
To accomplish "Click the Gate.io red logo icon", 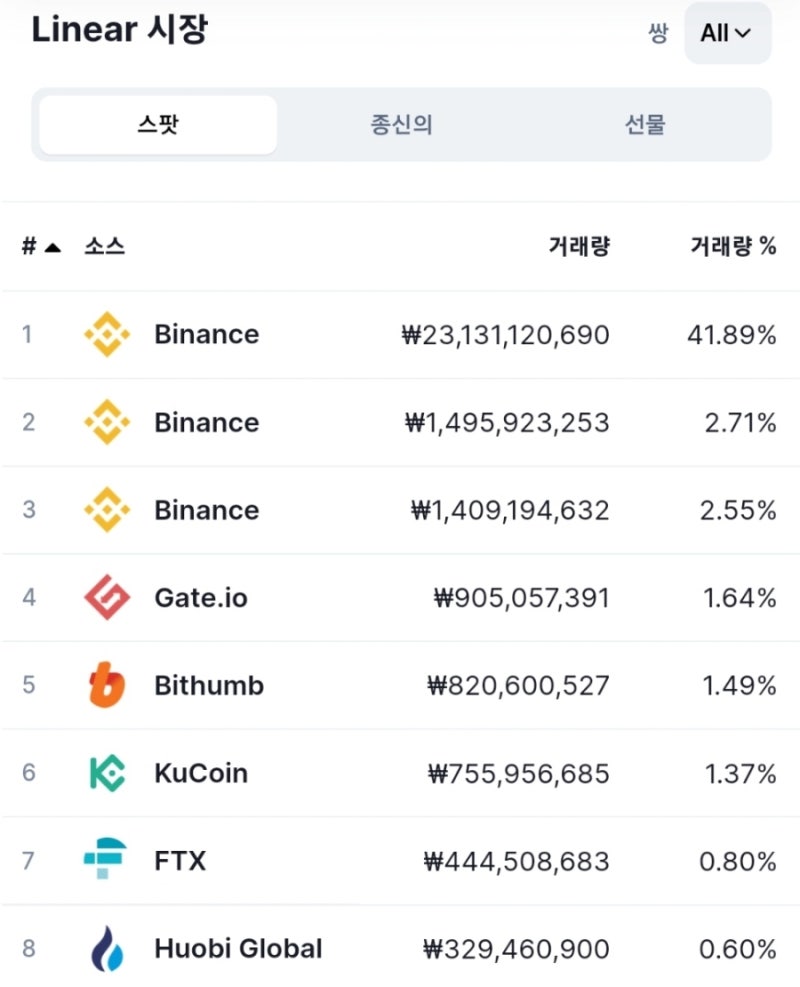I will pyautogui.click(x=107, y=597).
